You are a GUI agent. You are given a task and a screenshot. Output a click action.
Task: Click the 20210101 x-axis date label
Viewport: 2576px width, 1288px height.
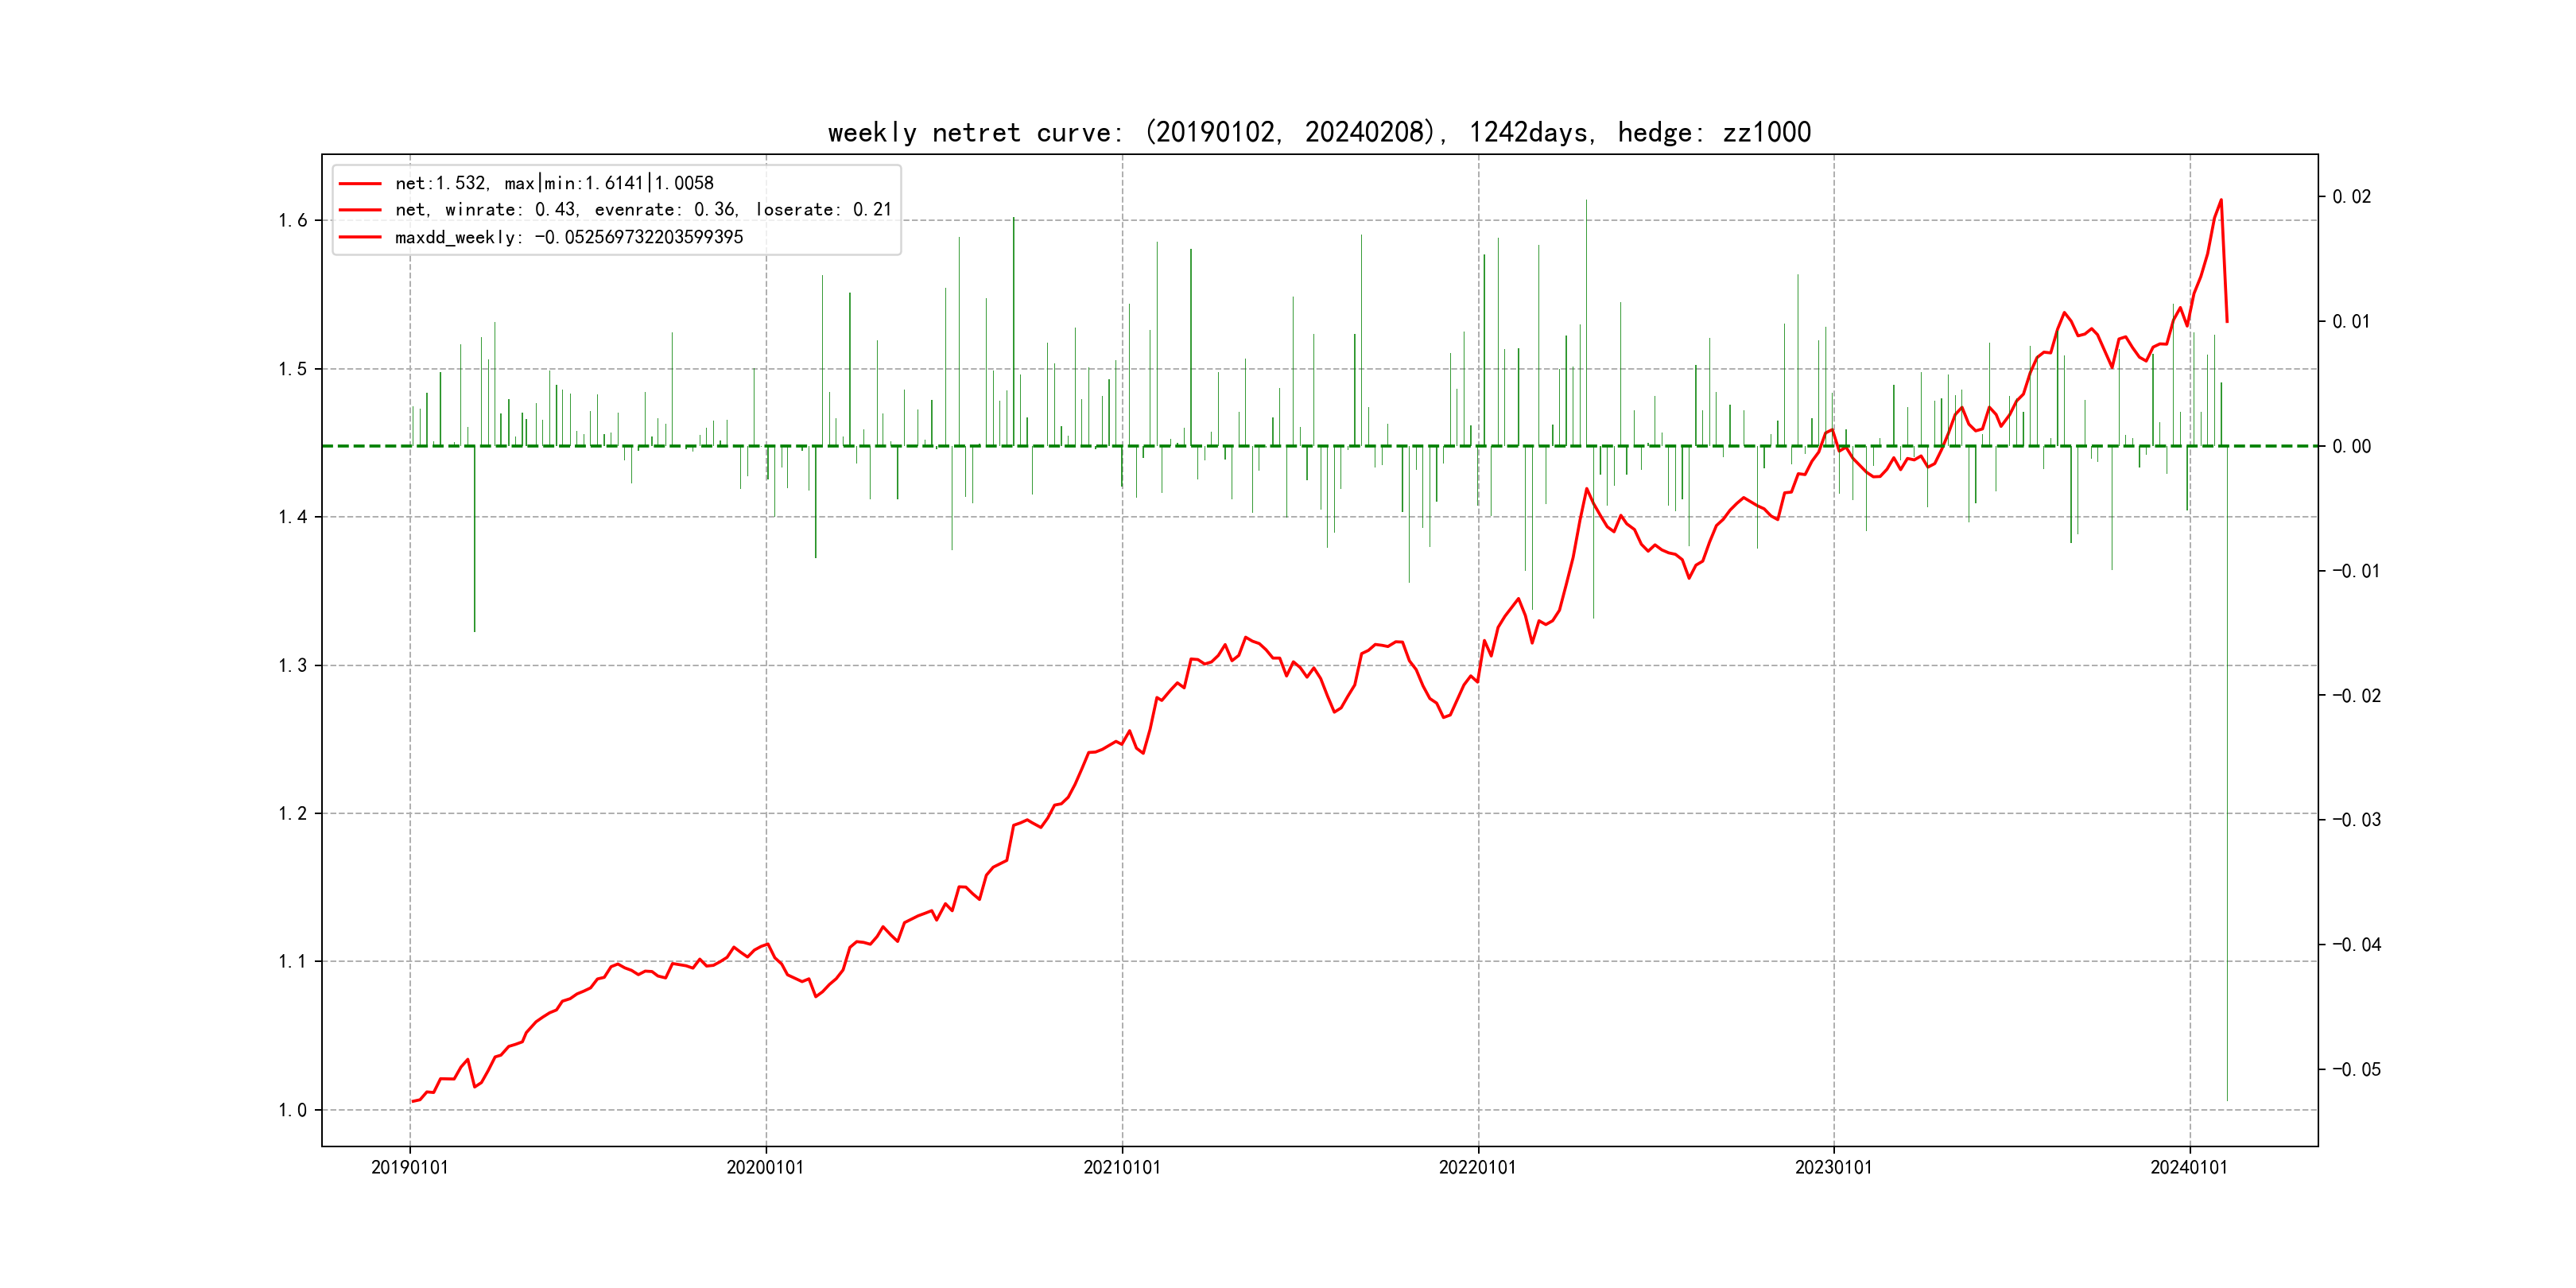point(1122,1167)
